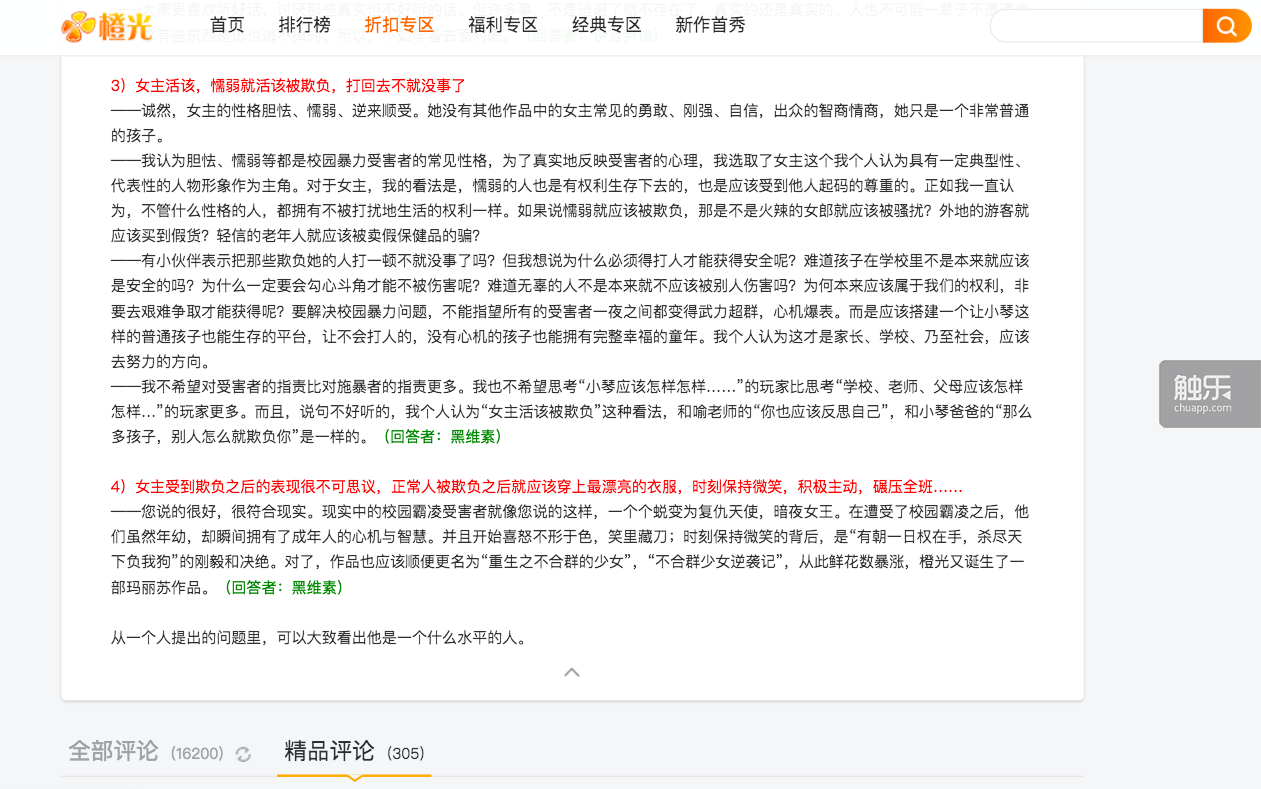Click the red heading starting with 4）女主受到欺负
The width and height of the screenshot is (1261, 789).
(536, 487)
